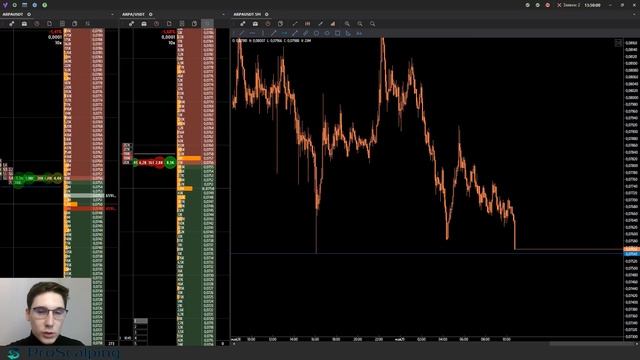This screenshot has height=360, width=640.
Task: Click the green 8.3K trade bubble in the ARPA/USDT panel
Action: click(x=170, y=162)
